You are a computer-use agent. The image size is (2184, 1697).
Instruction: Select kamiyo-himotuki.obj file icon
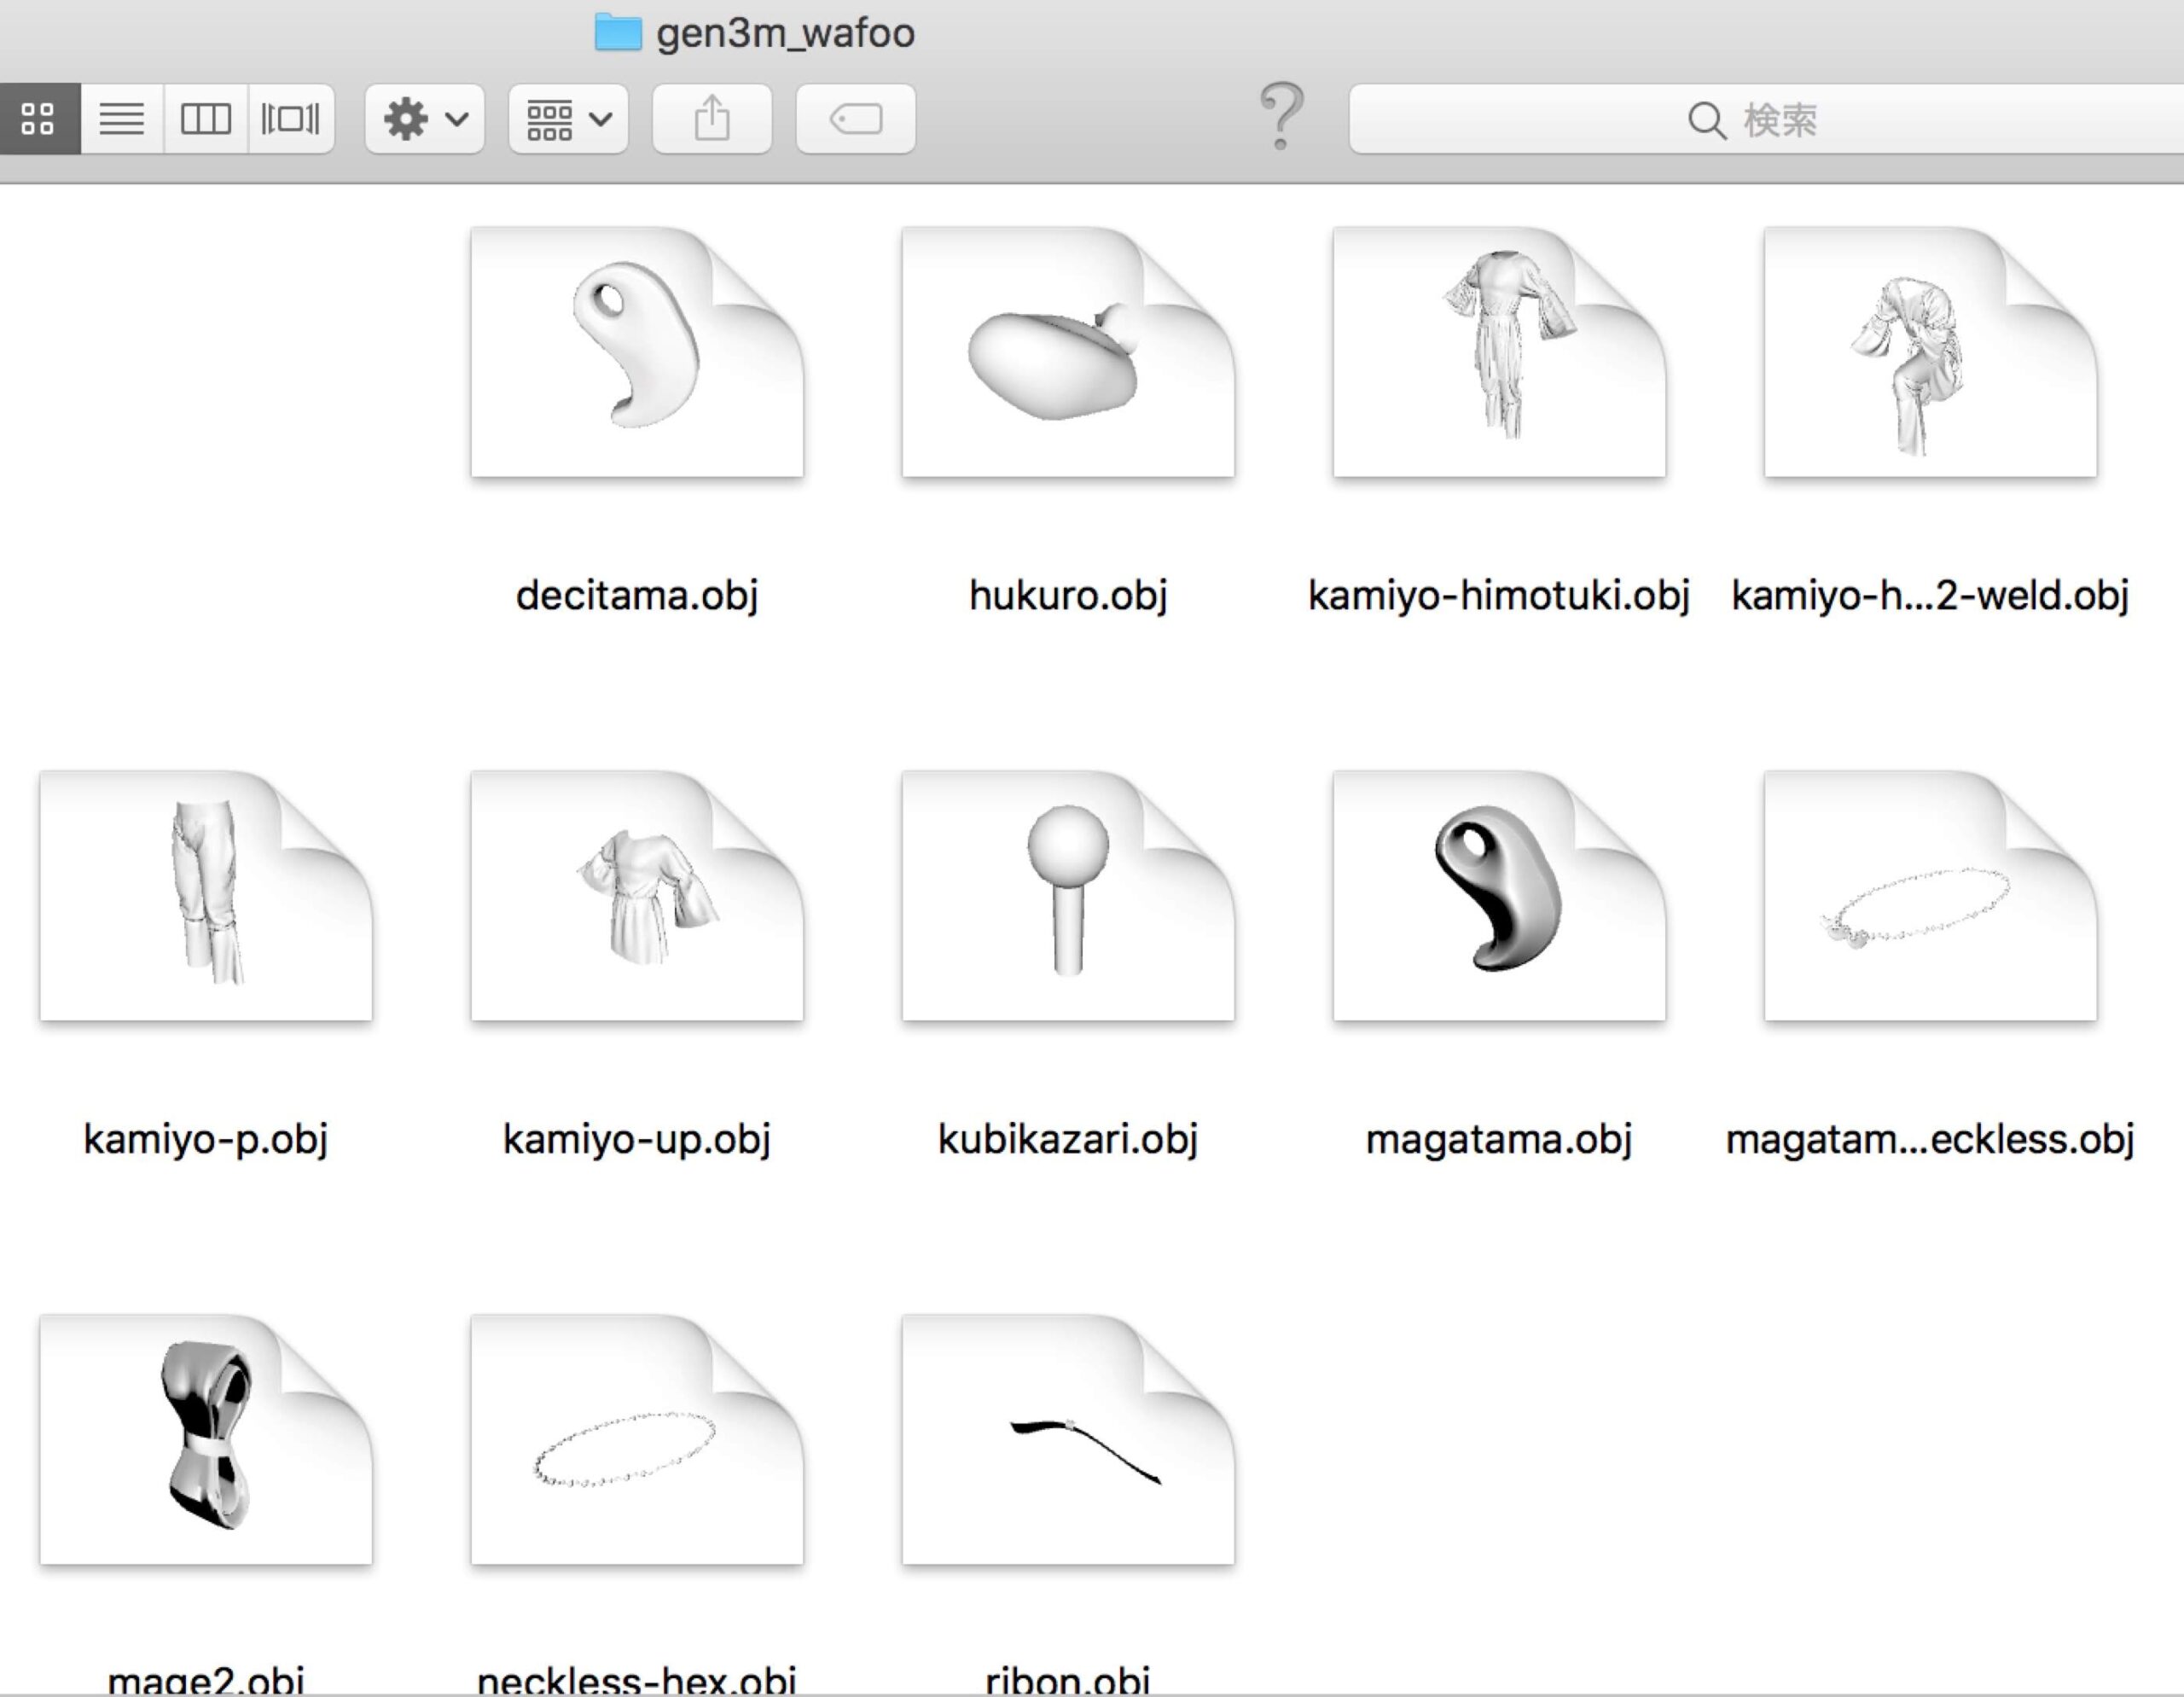point(1499,352)
